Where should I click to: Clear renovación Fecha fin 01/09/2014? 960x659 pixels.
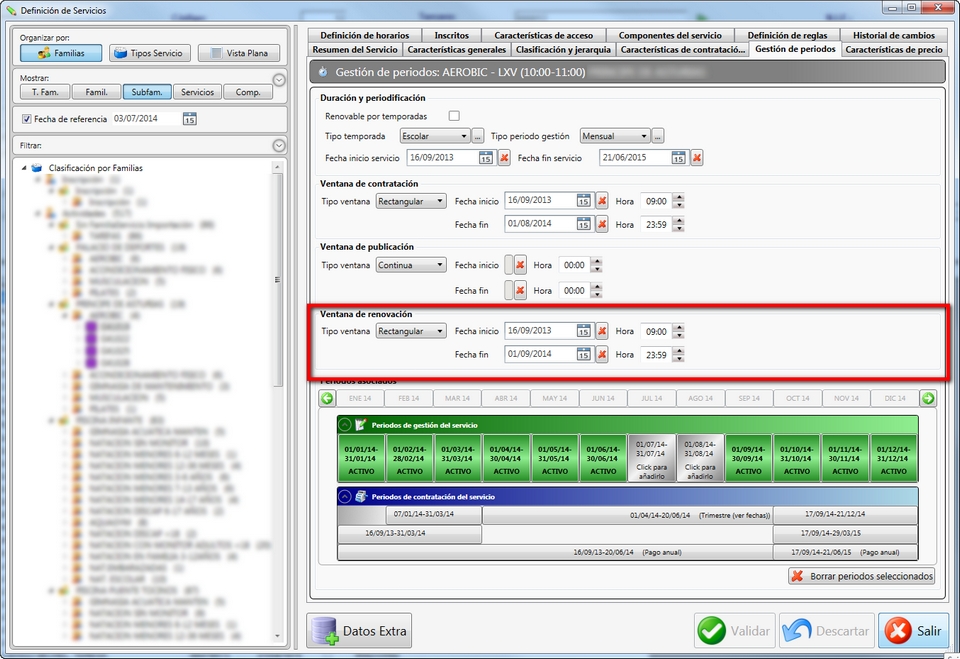coord(602,355)
